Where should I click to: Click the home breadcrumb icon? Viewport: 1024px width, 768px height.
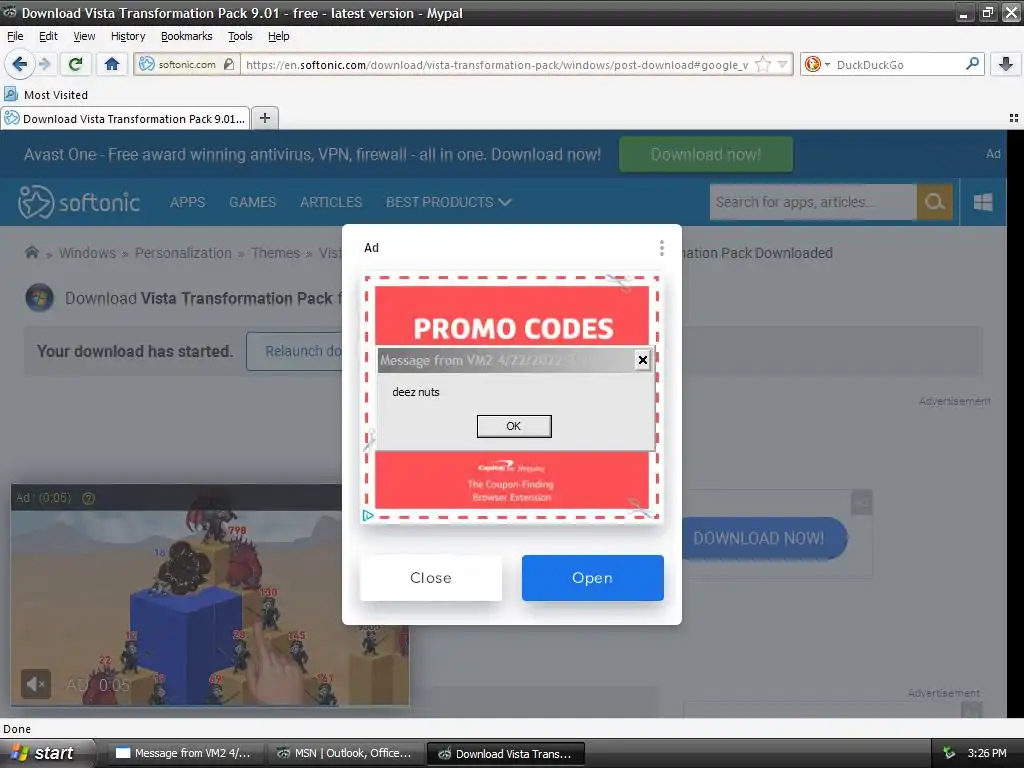point(31,252)
